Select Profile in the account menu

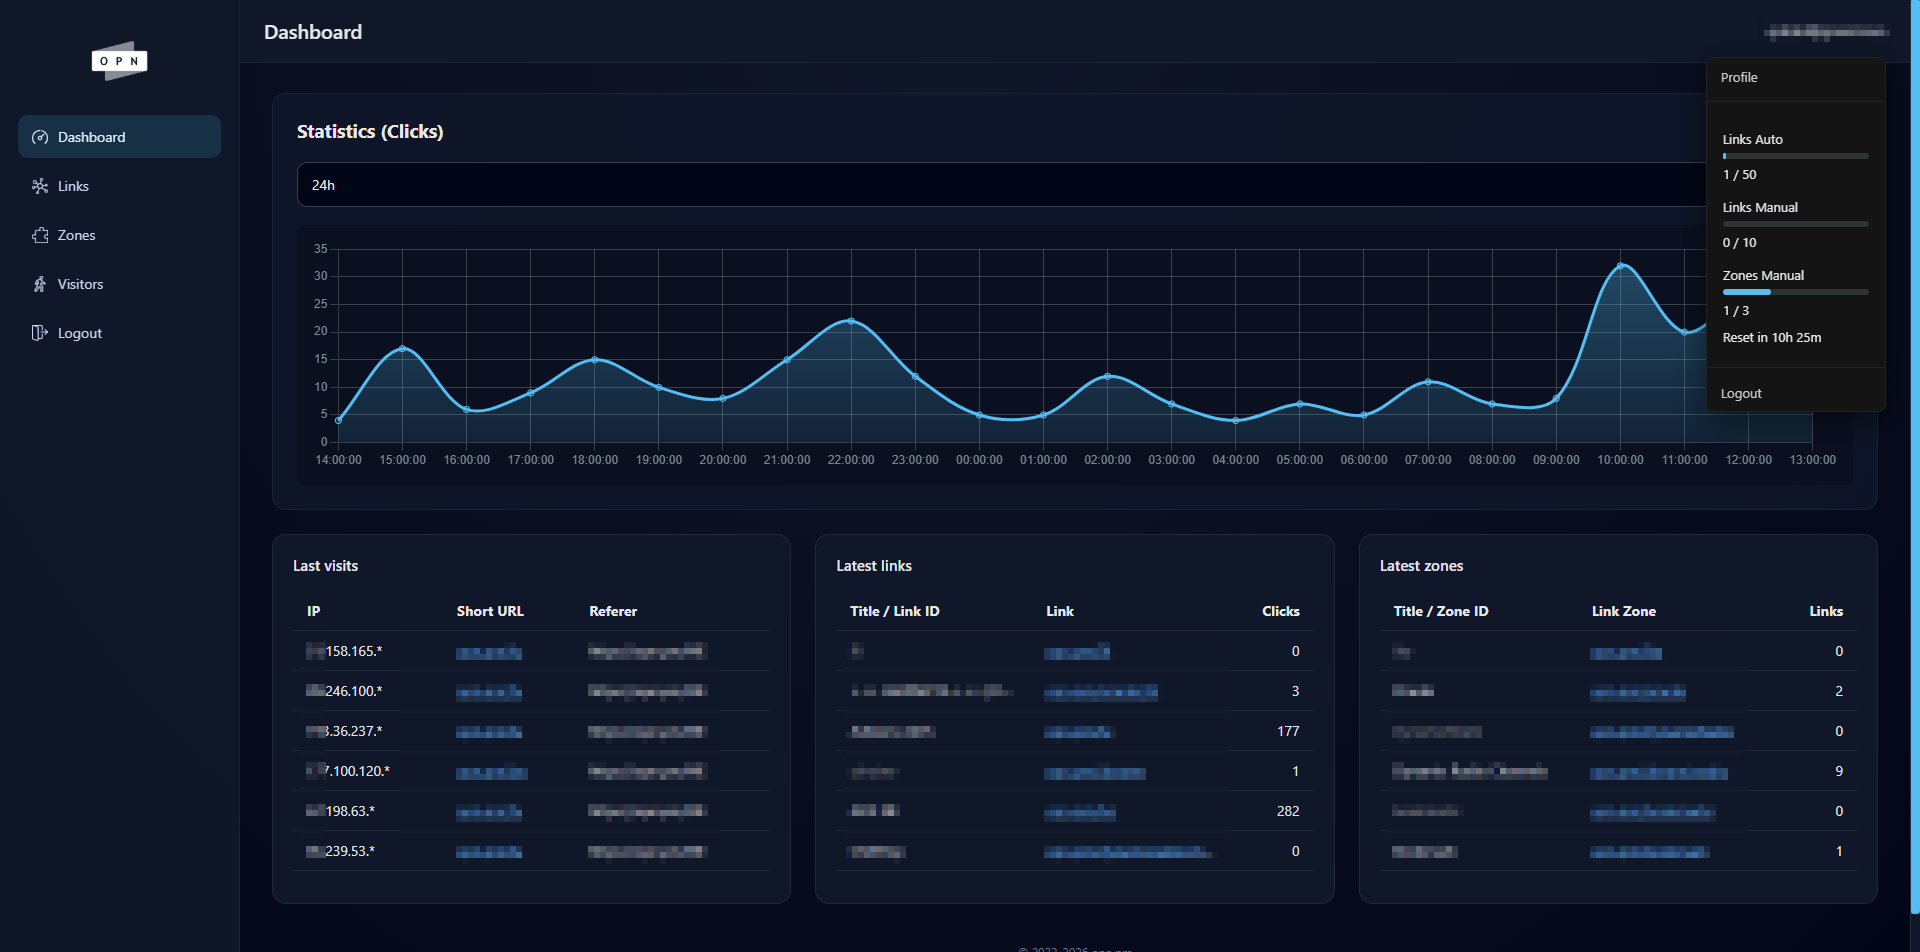click(x=1740, y=77)
